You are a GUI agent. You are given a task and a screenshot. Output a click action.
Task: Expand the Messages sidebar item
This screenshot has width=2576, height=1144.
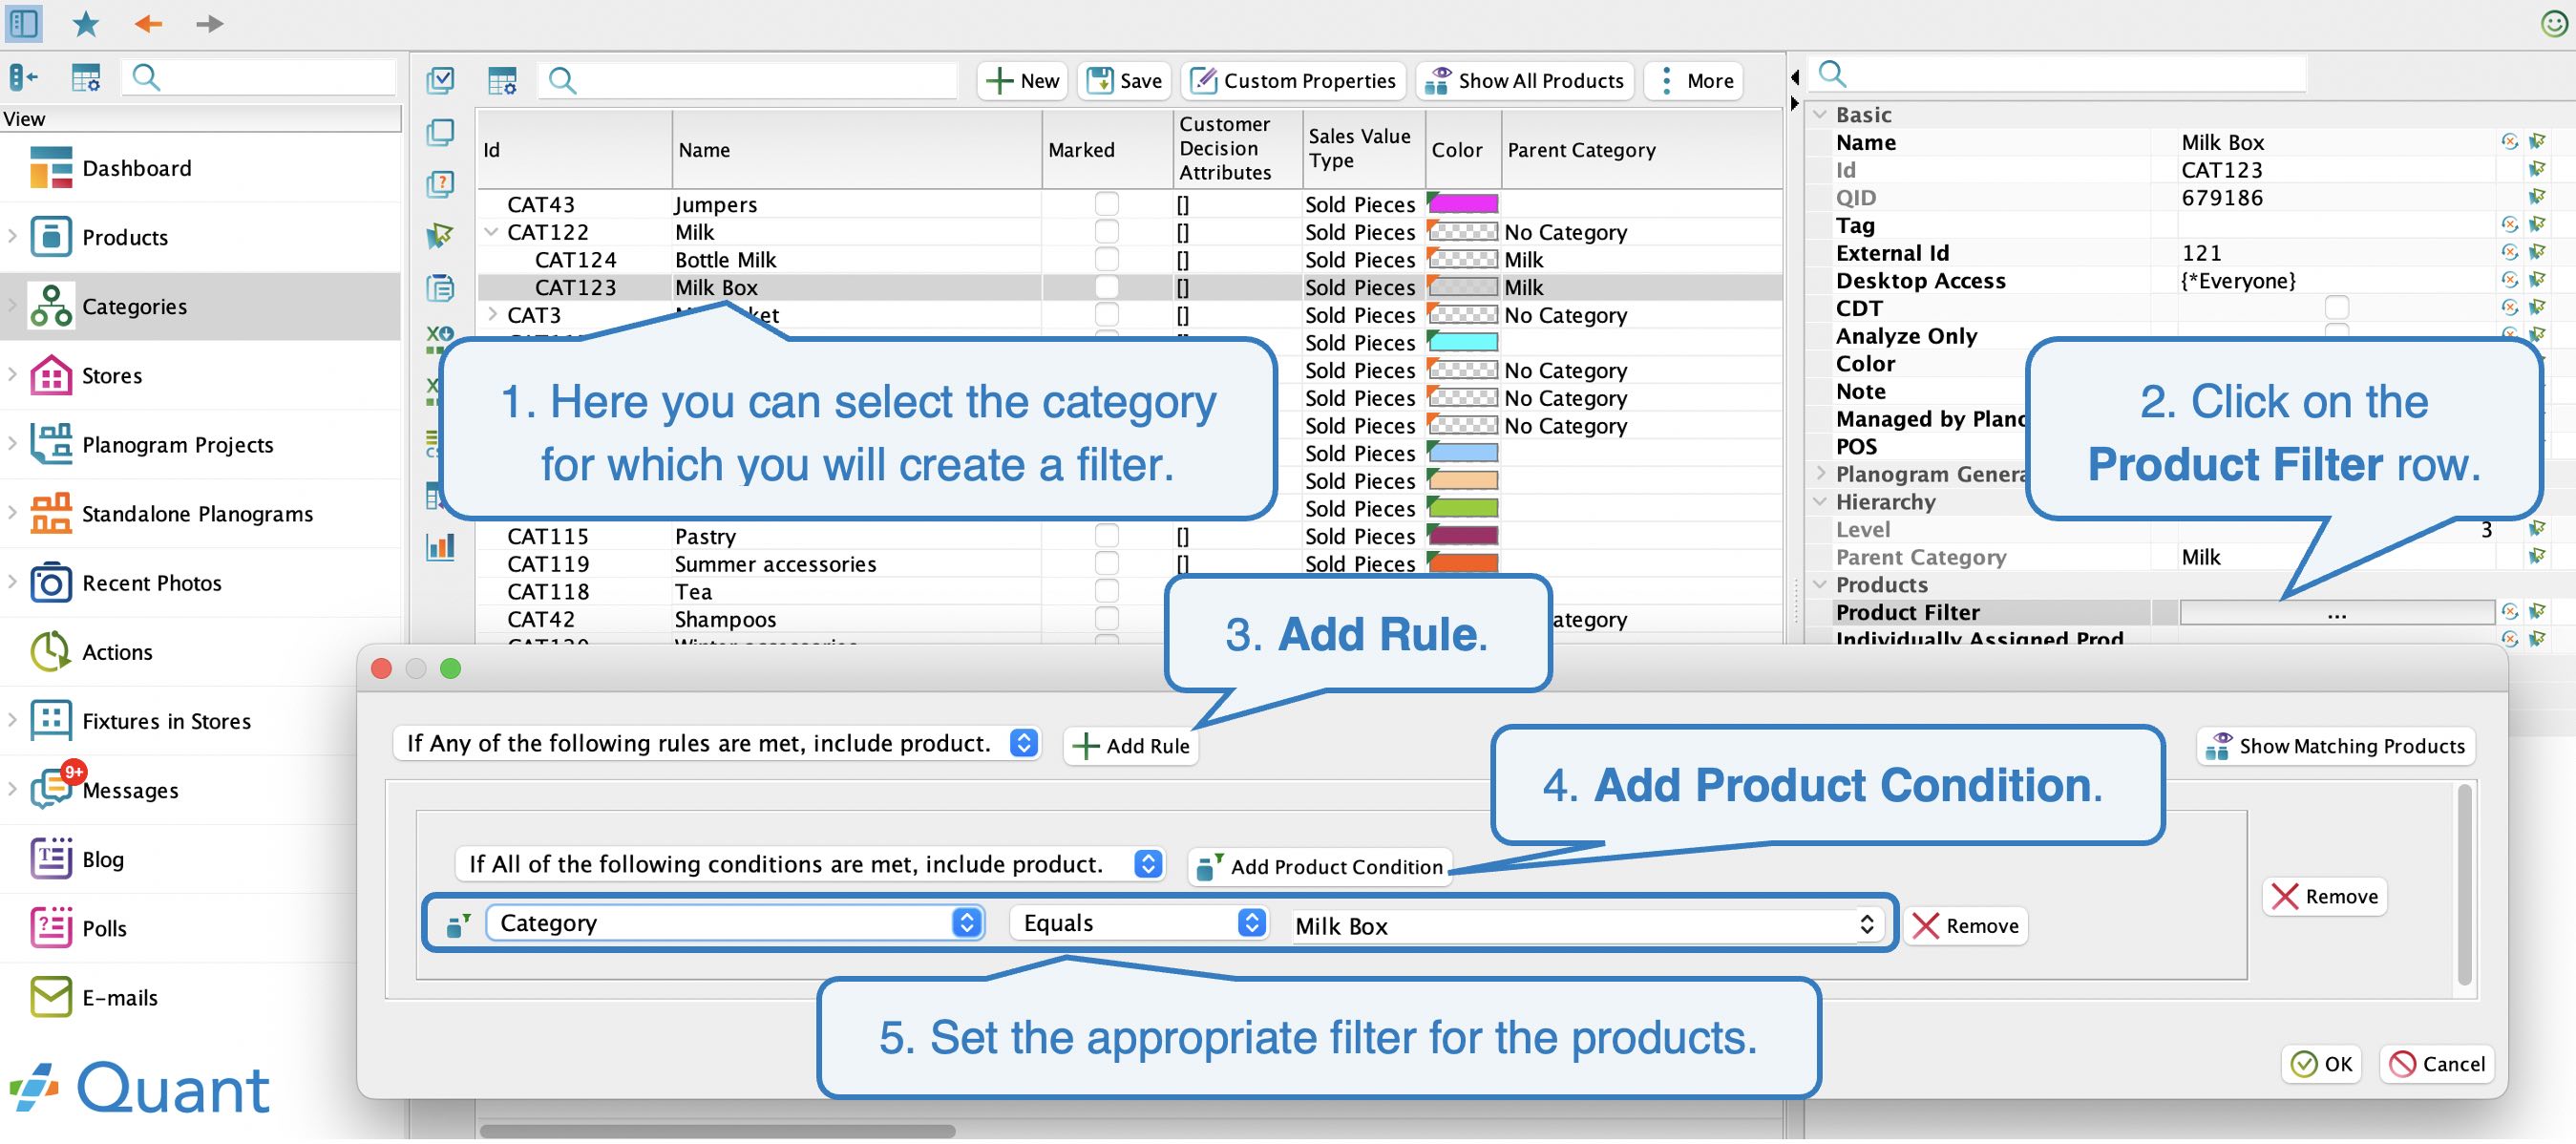[x=12, y=791]
